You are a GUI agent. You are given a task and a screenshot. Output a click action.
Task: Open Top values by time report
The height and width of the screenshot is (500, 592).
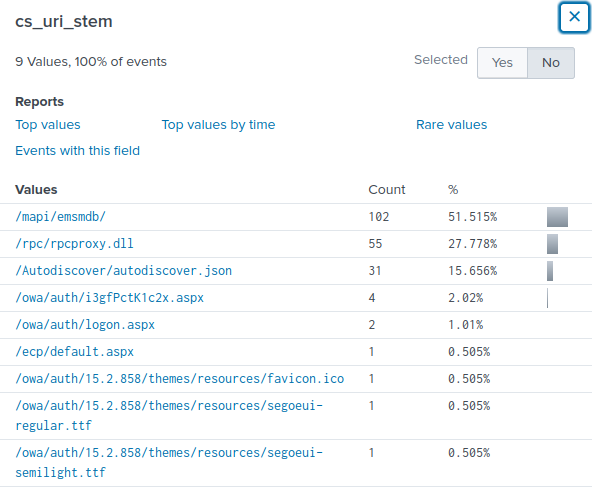tap(218, 125)
